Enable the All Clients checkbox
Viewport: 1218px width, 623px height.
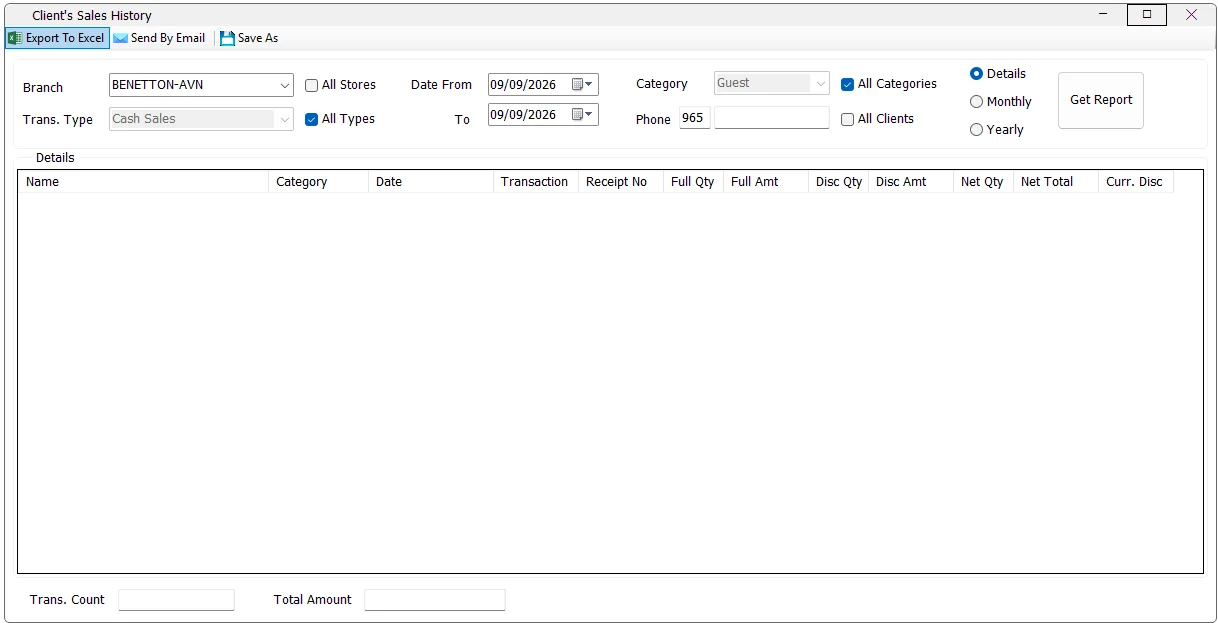847,119
